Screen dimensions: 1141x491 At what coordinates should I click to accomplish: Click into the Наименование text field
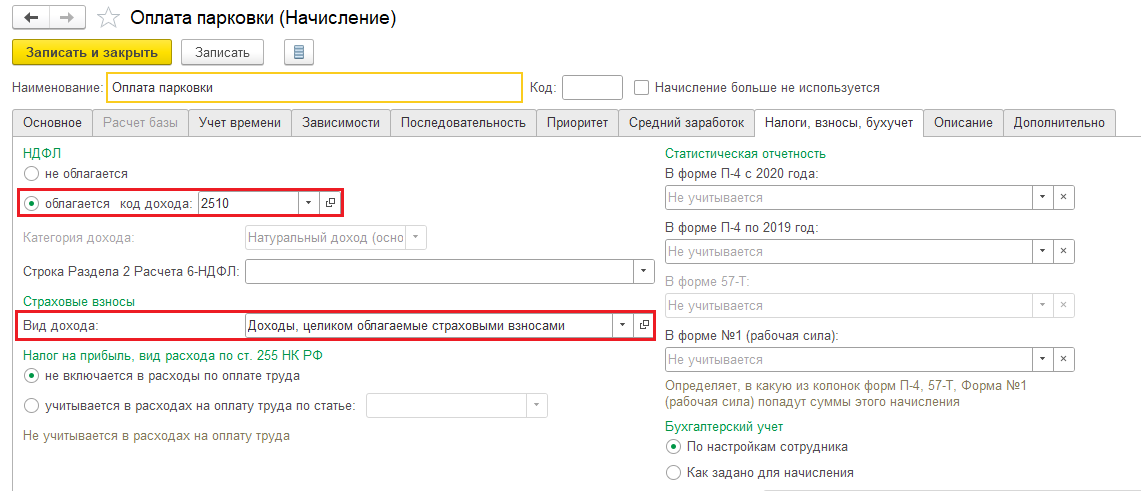pos(314,88)
